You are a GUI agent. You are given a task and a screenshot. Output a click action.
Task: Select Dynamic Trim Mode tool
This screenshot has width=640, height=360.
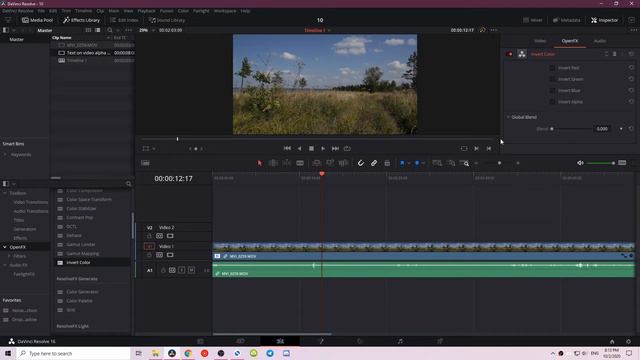(287, 163)
